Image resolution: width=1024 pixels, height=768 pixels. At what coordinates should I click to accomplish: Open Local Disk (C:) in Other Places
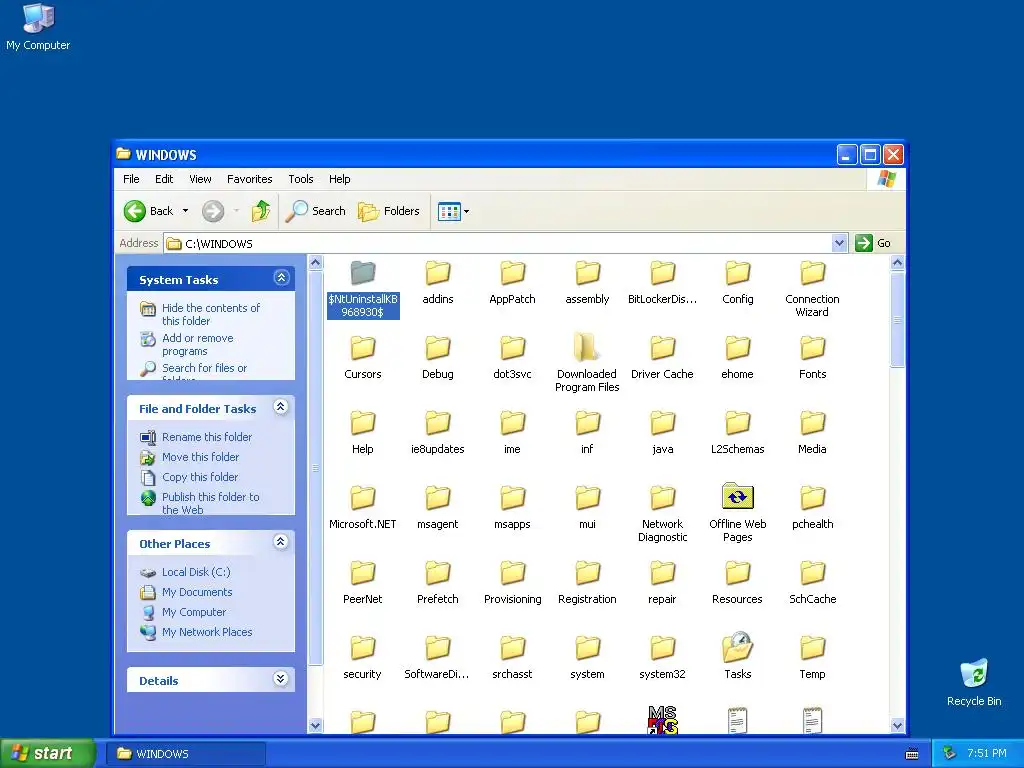pos(195,572)
